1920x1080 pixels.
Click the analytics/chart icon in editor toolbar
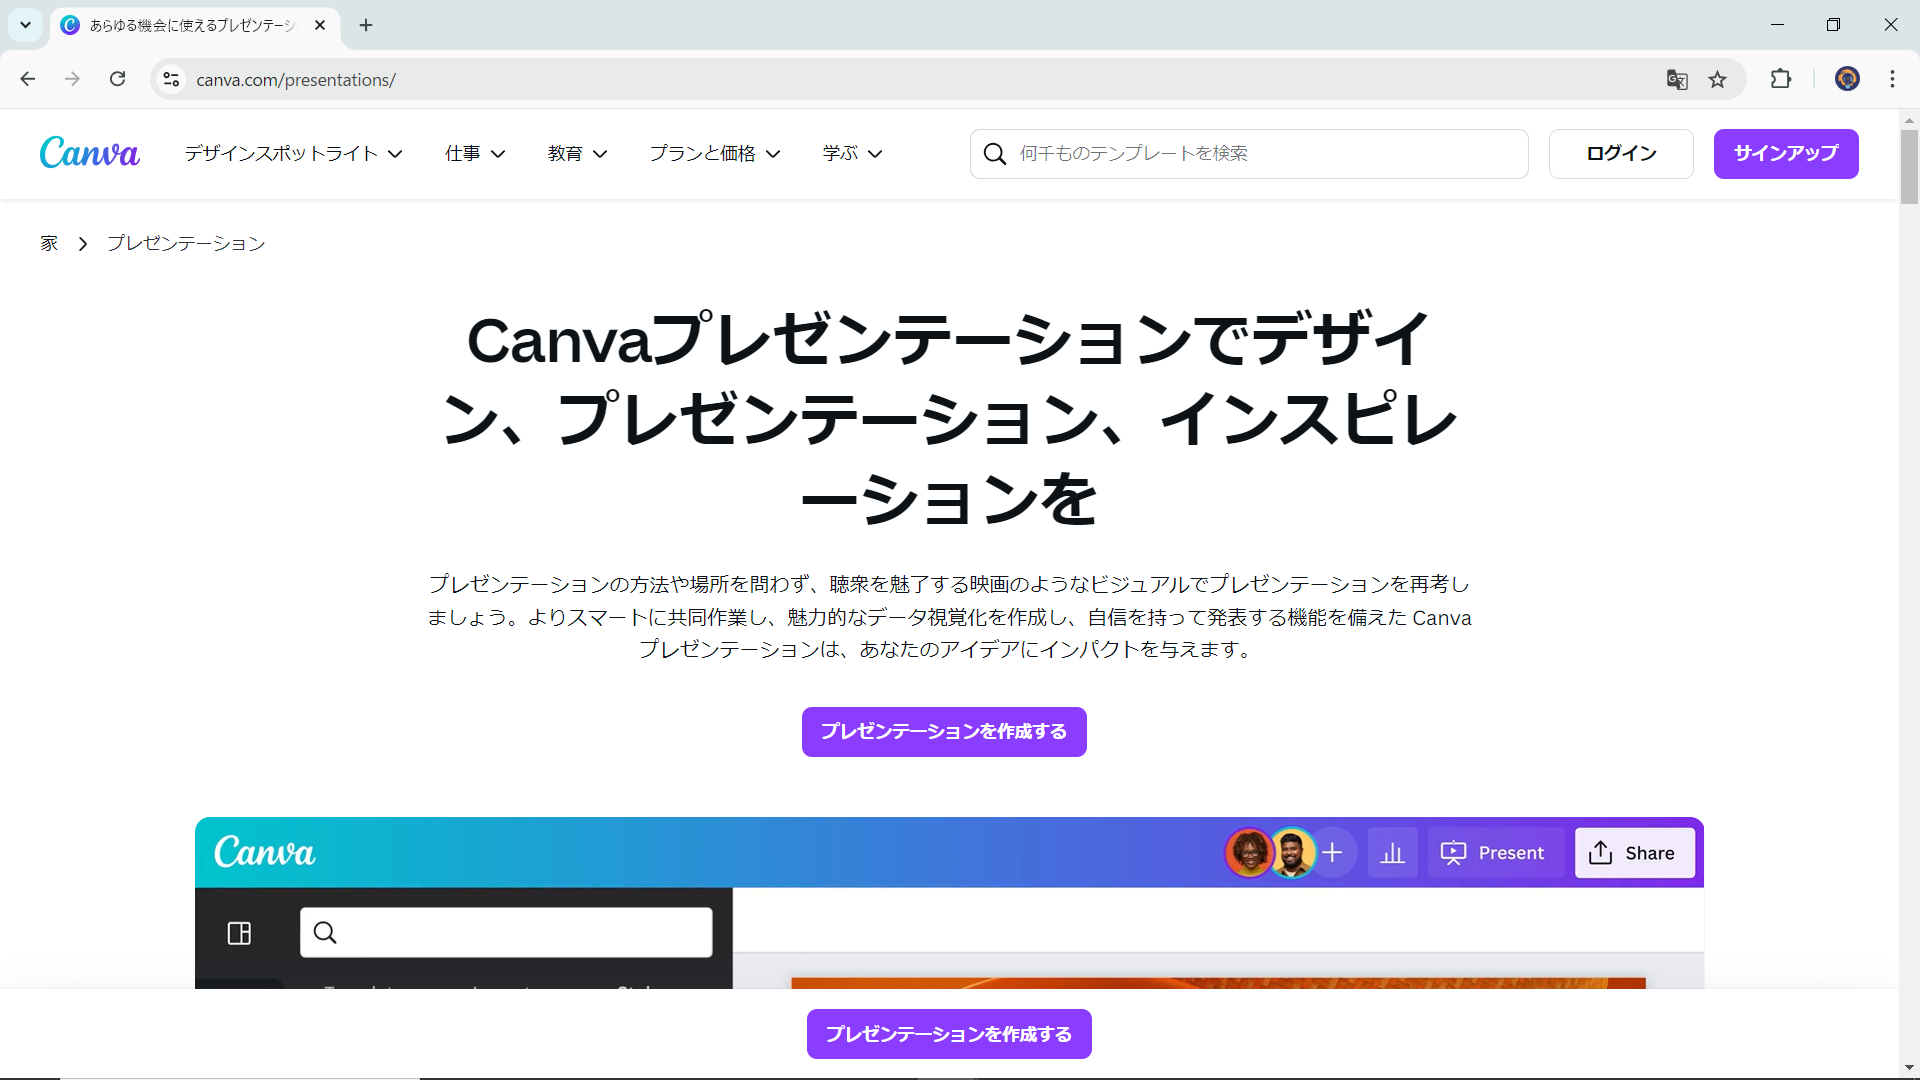click(1393, 852)
